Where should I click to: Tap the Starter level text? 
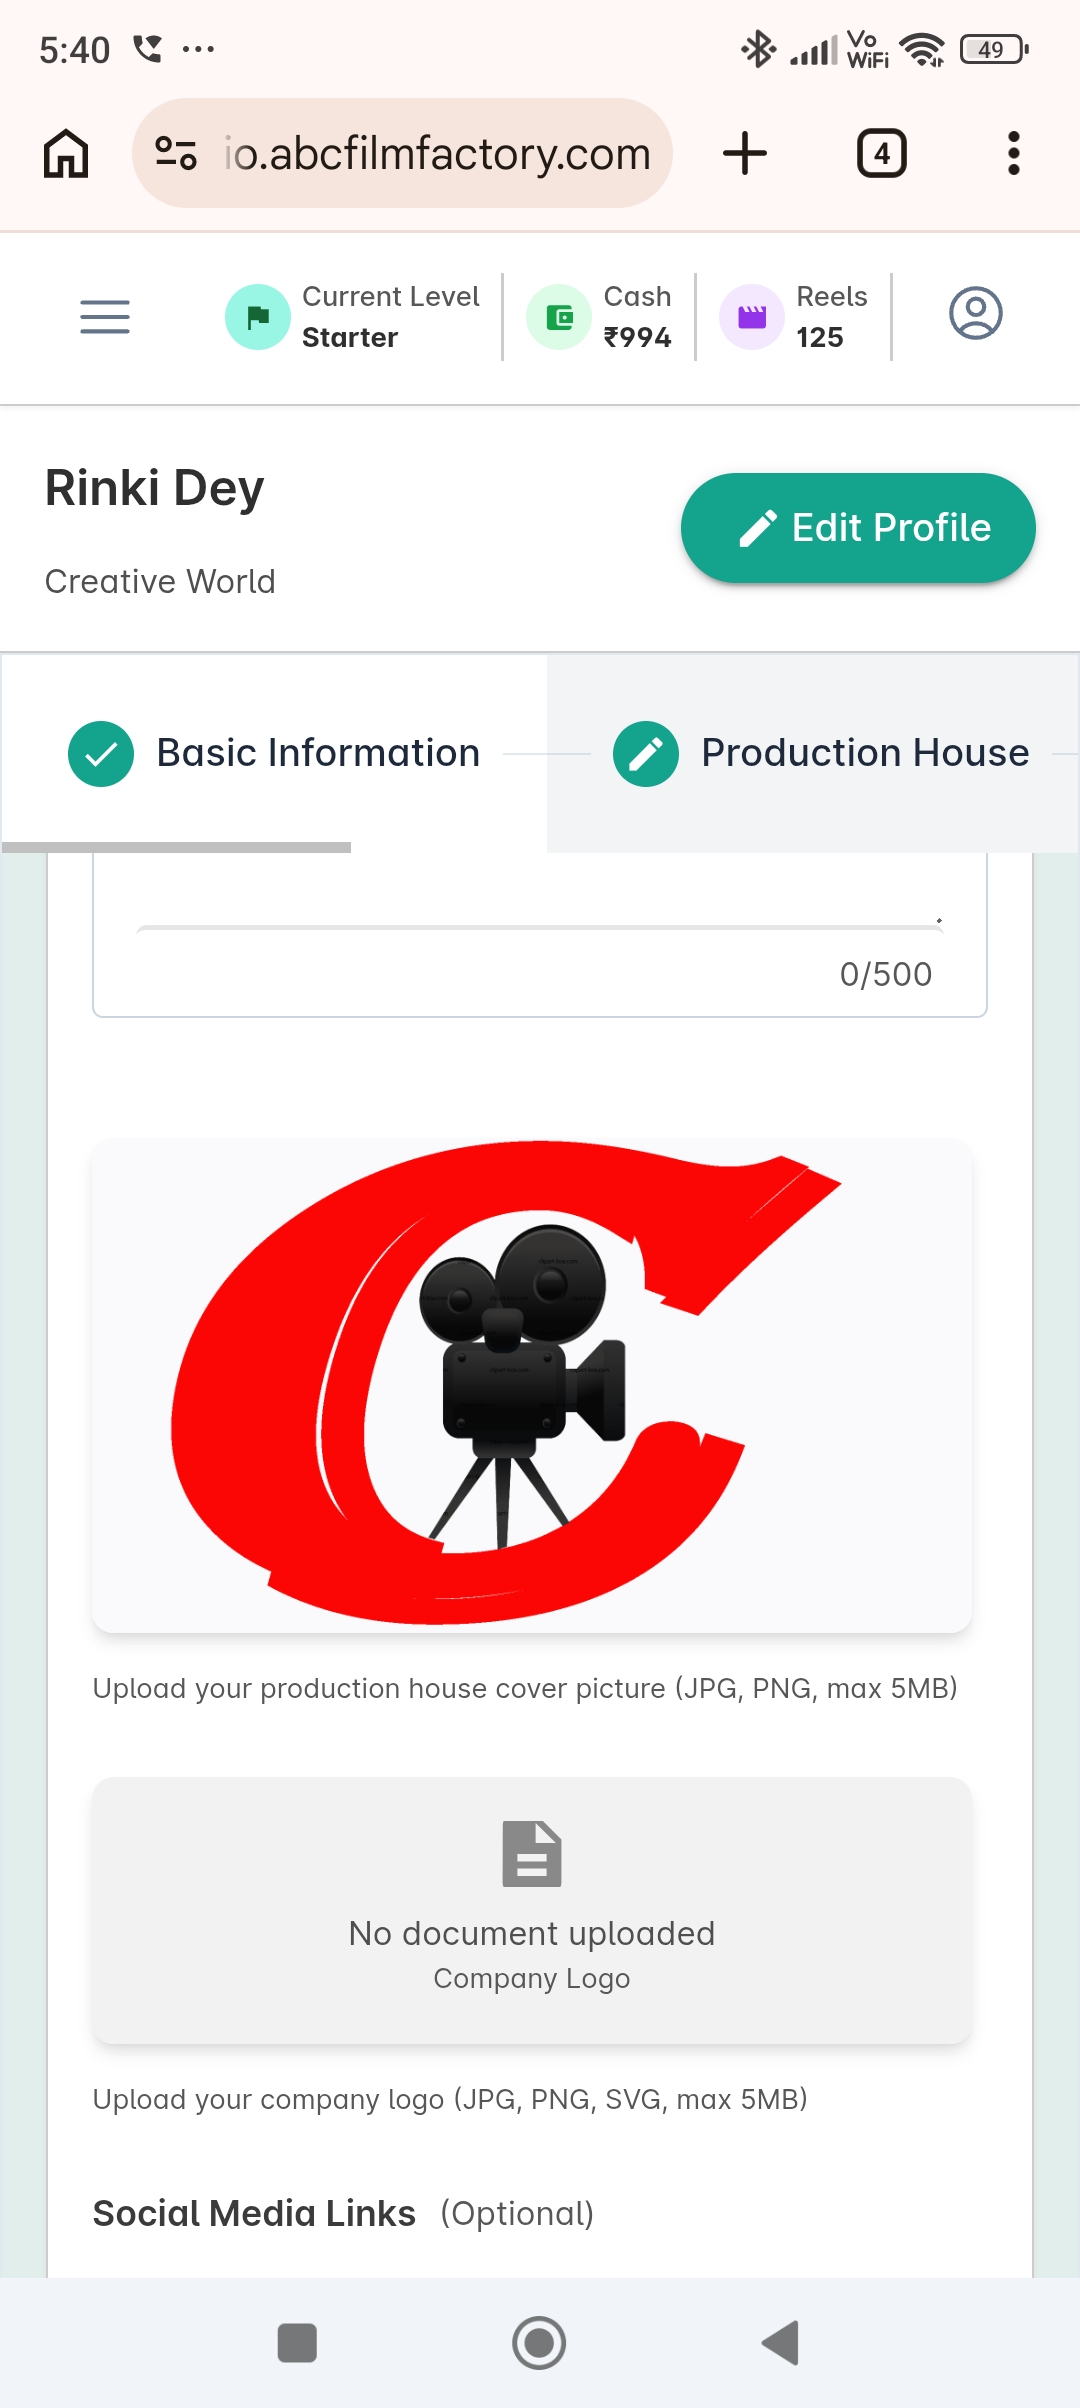350,338
